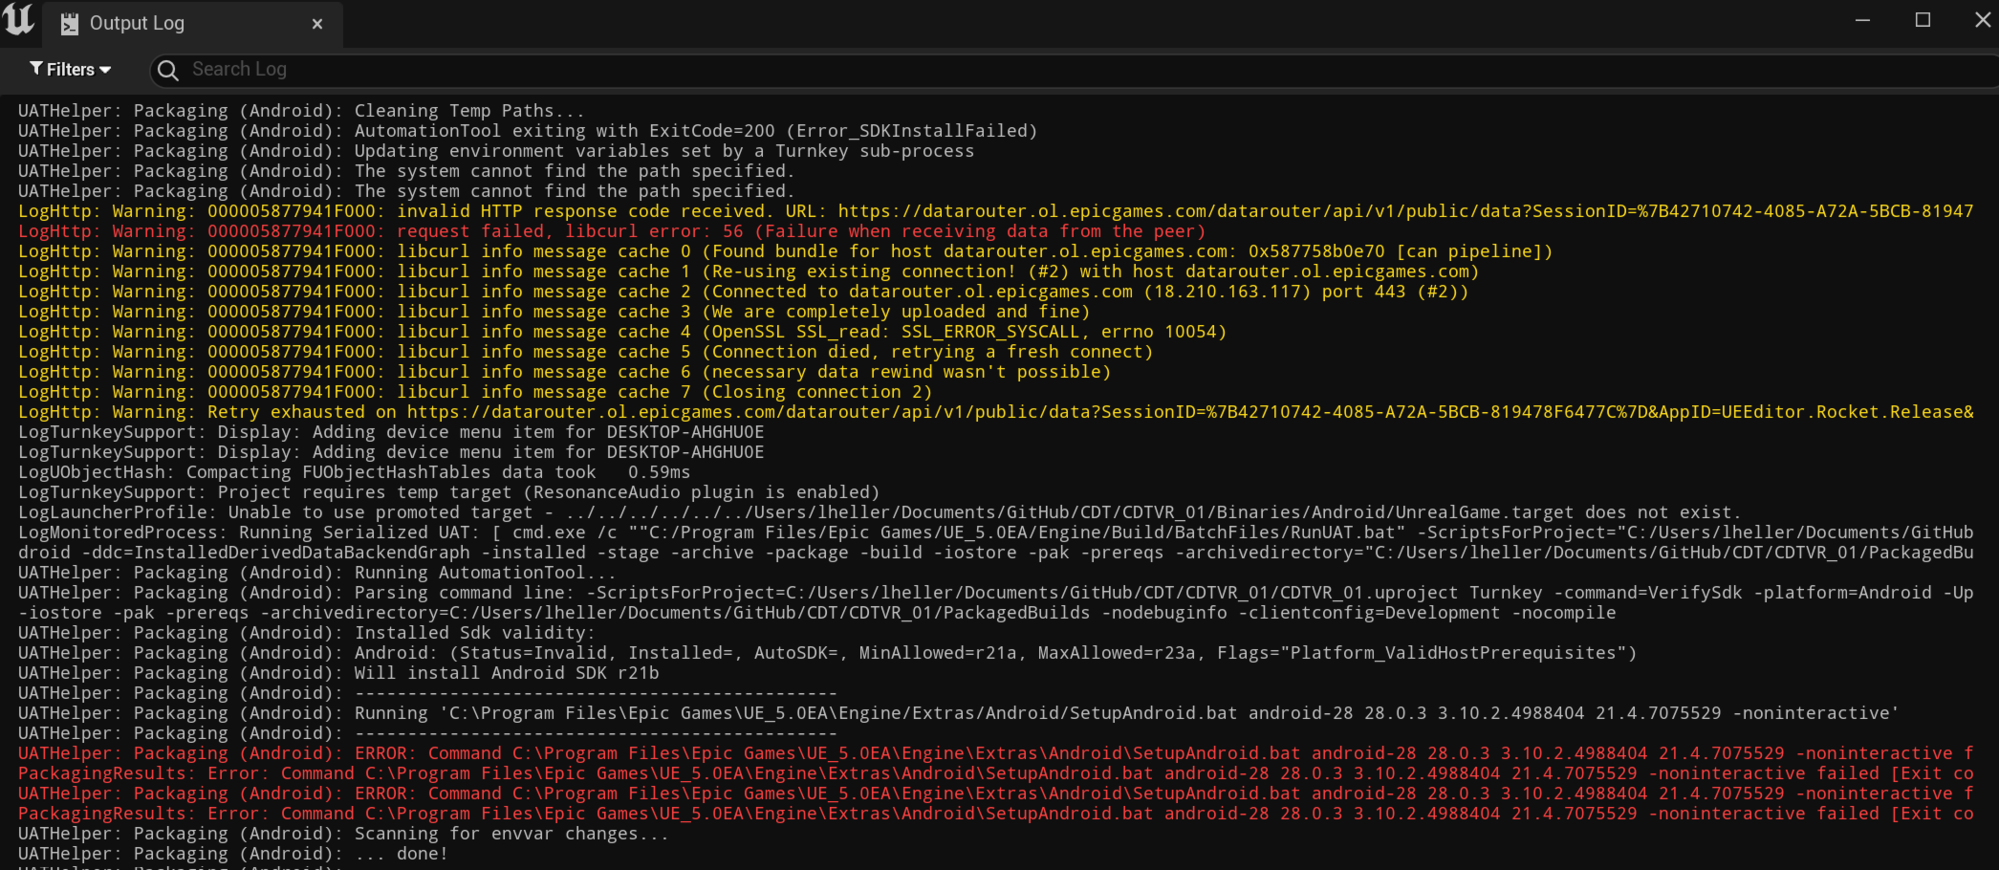Select the 'Scanning for envvar changes...' line
The image size is (1999, 870).
point(343,833)
